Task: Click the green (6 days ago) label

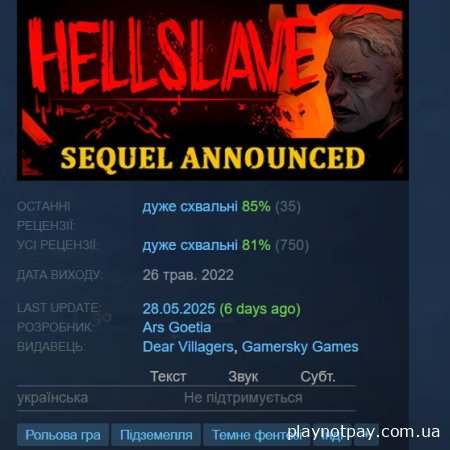Action: click(x=260, y=309)
